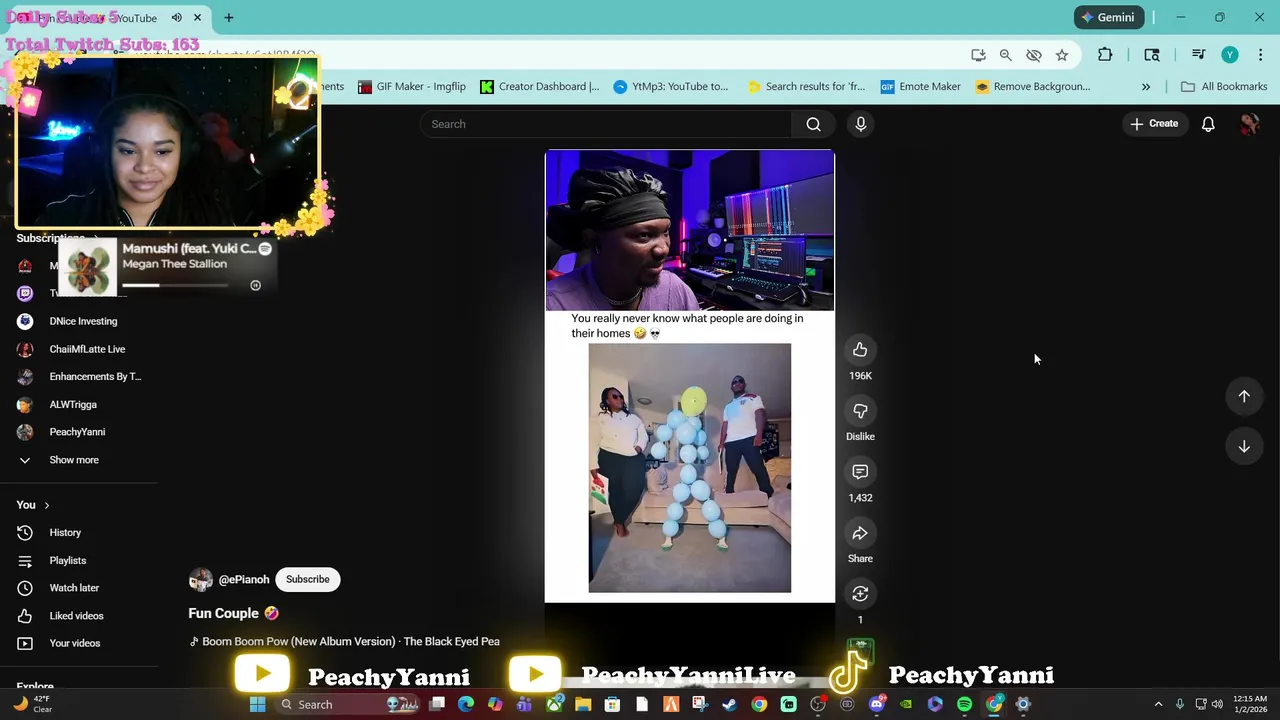The height and width of the screenshot is (720, 1280).
Task: Like the Short with the thumbs-up icon
Action: click(860, 350)
